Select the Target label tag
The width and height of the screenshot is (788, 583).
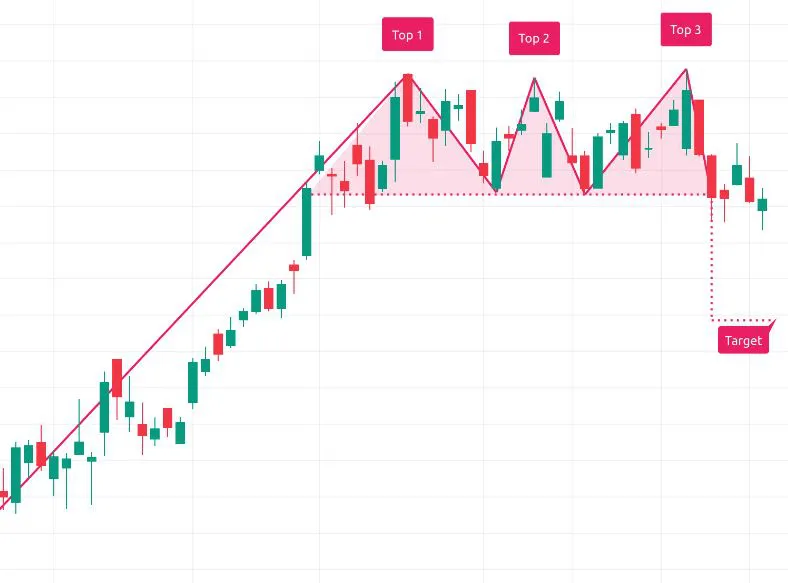click(x=743, y=340)
